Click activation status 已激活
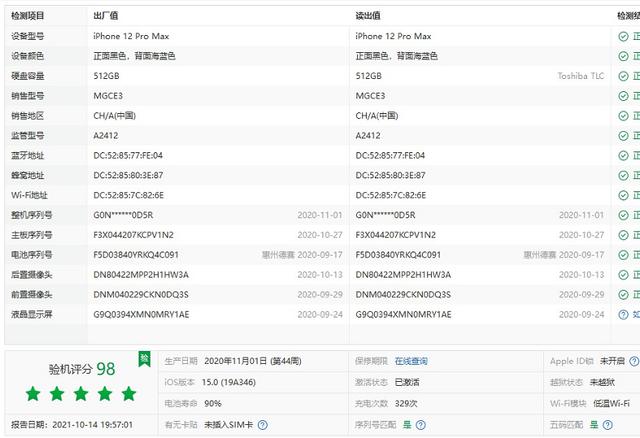 (x=407, y=382)
